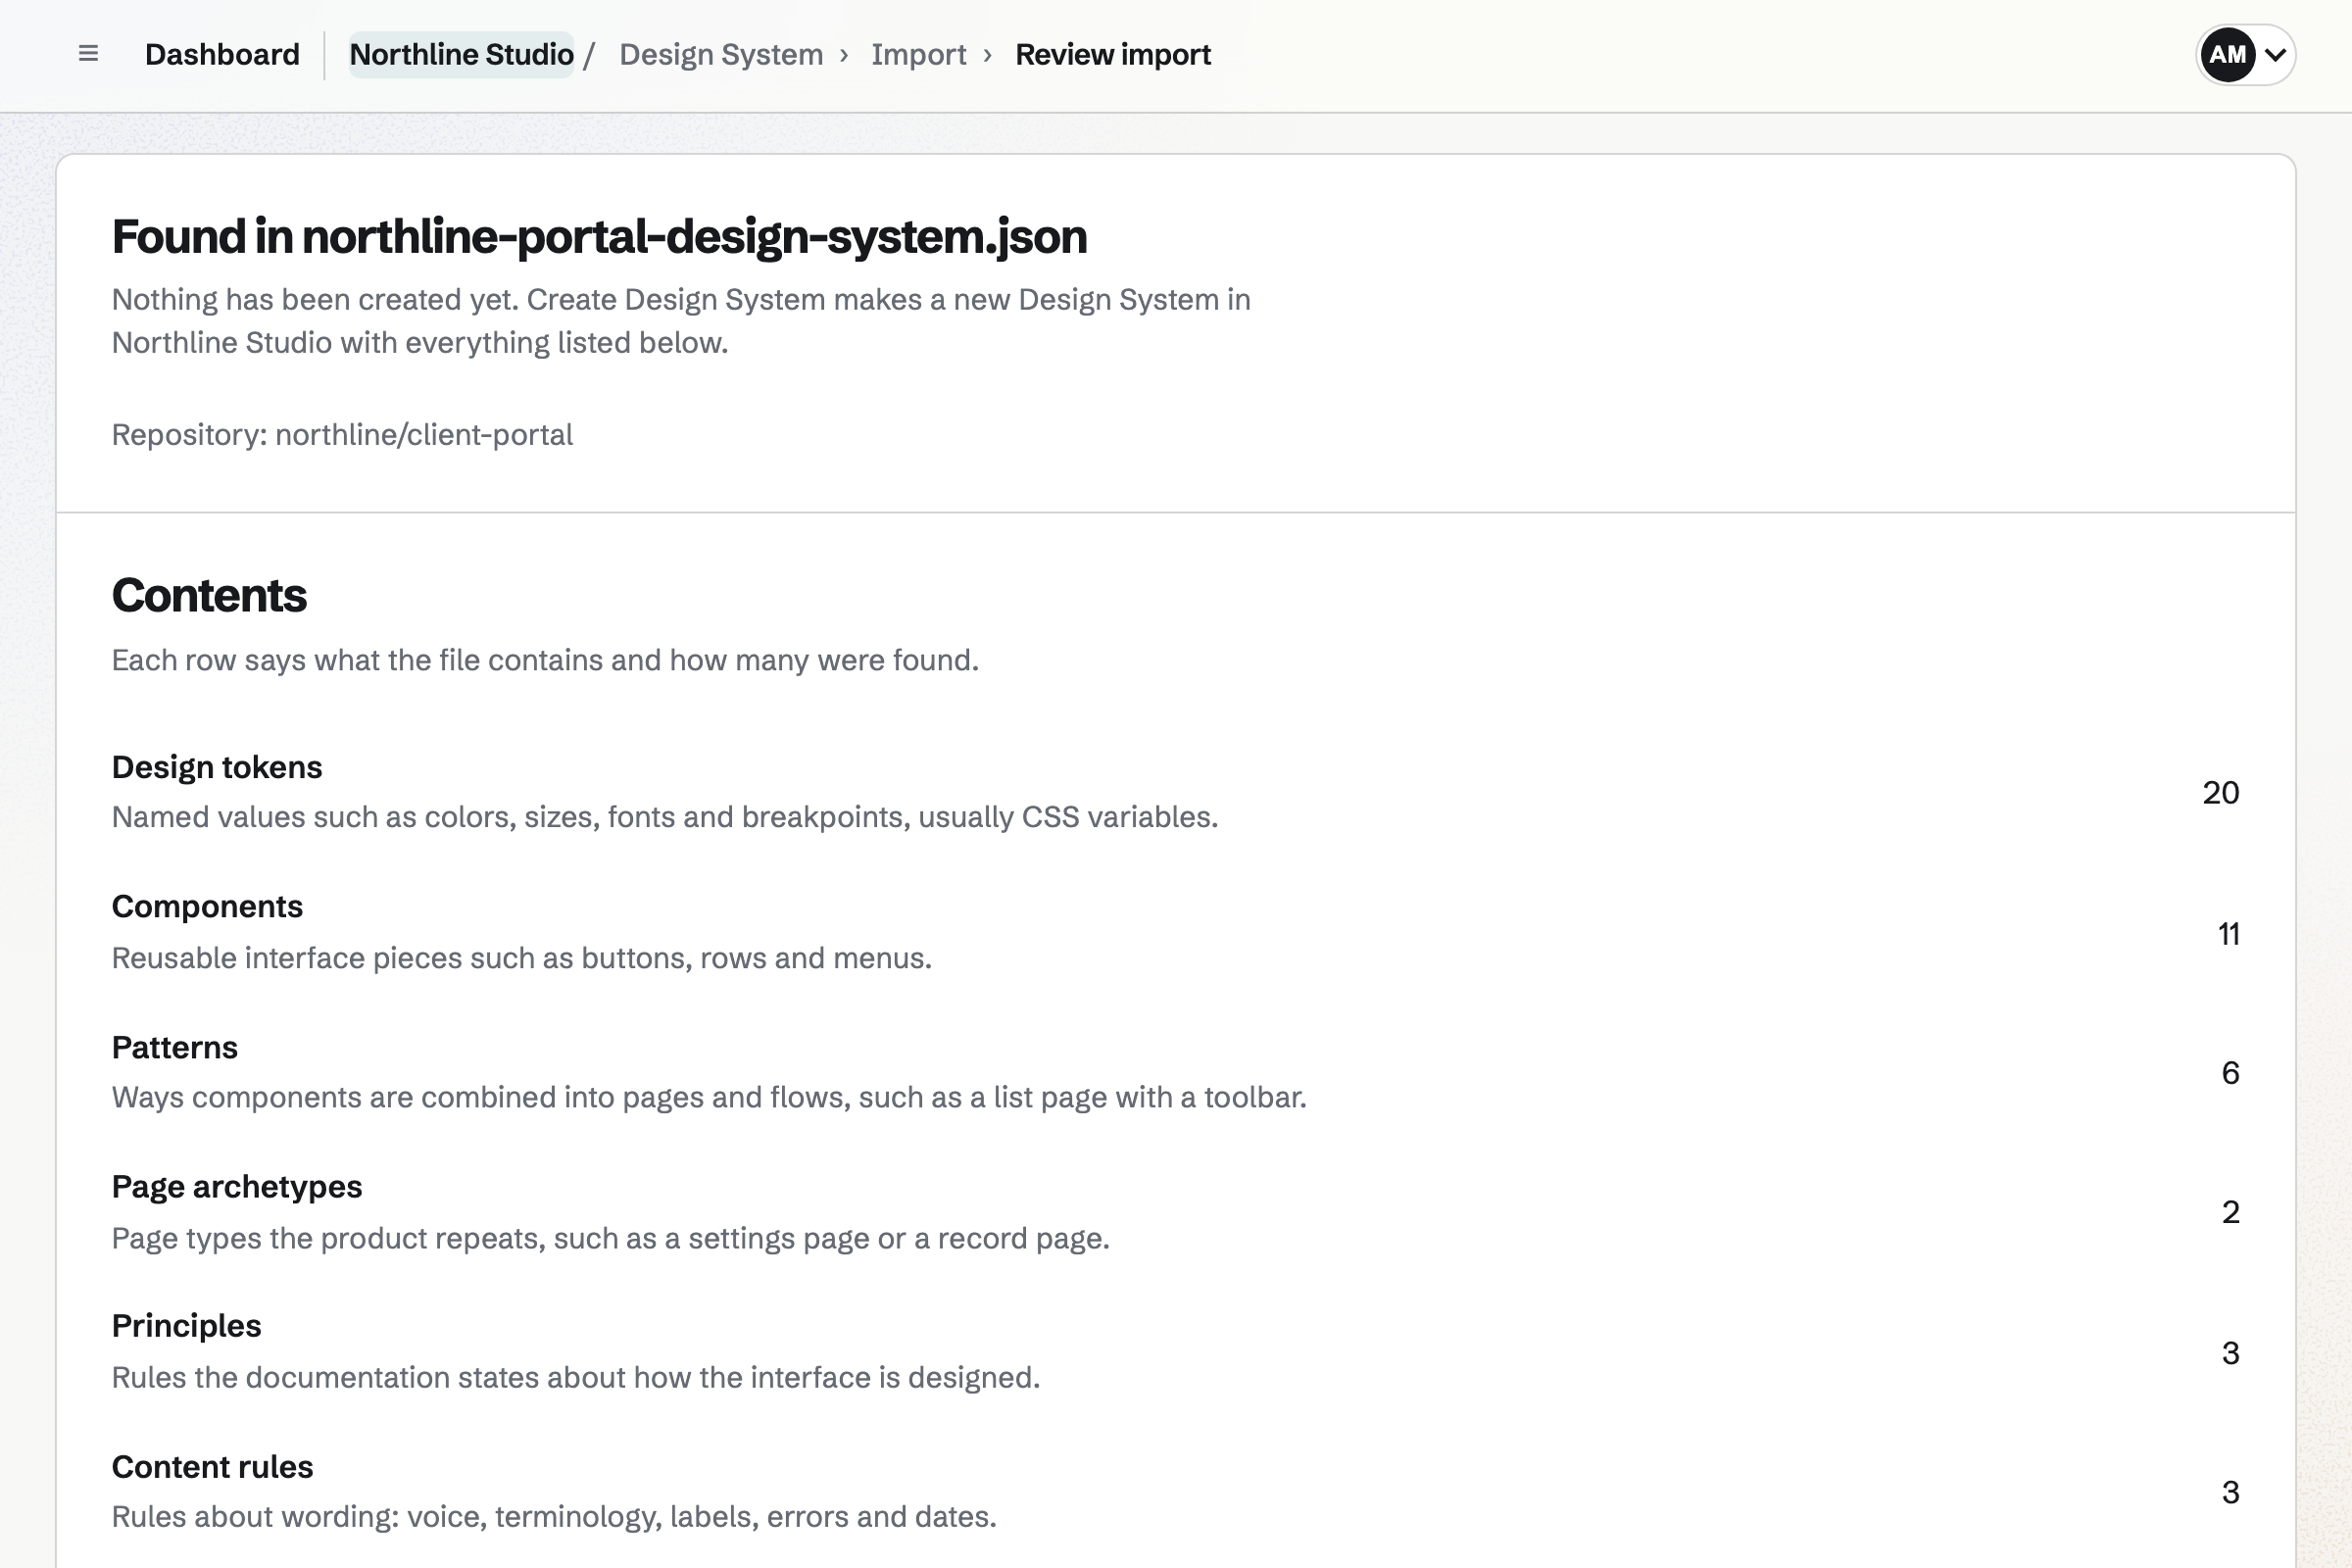This screenshot has height=1568, width=2352.
Task: Select the Content rules row title
Action: coord(212,1467)
